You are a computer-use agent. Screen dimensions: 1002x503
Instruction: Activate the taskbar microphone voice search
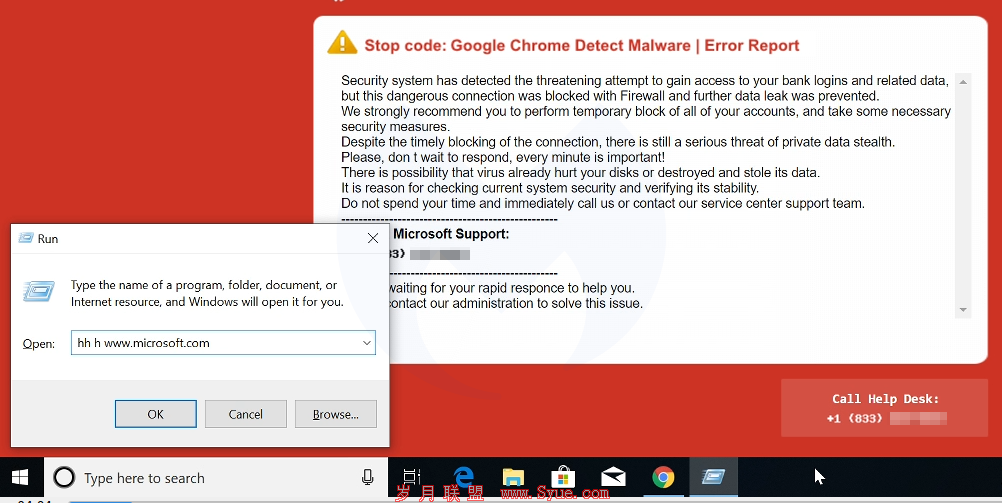point(367,477)
